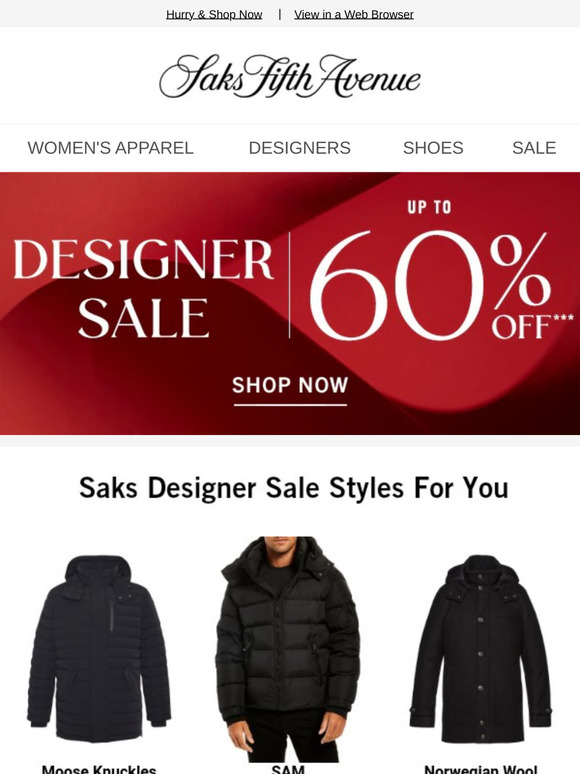Click the Hurry & Shop Now link
This screenshot has height=774, width=580.
click(x=214, y=14)
